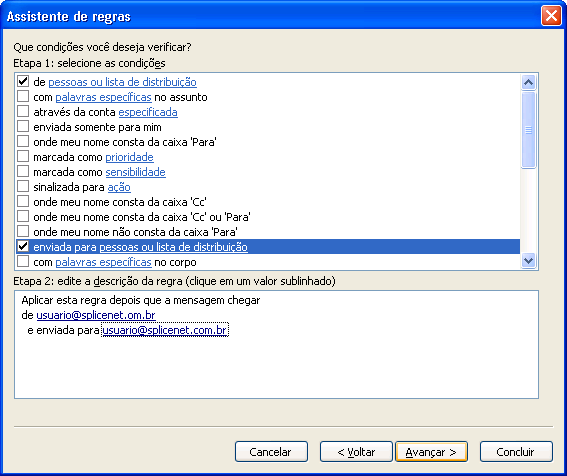Image resolution: width=567 pixels, height=476 pixels.
Task: Click the conditions list scrollbar thumb
Action: pyautogui.click(x=528, y=130)
